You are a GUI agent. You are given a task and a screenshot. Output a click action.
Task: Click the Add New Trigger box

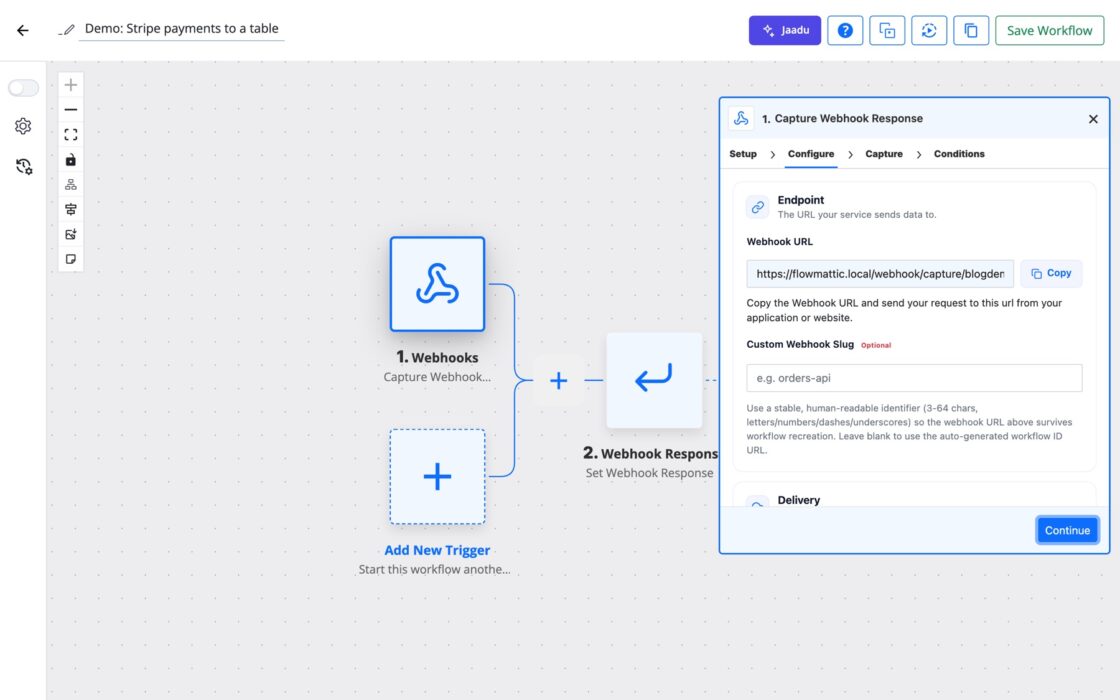tap(437, 476)
